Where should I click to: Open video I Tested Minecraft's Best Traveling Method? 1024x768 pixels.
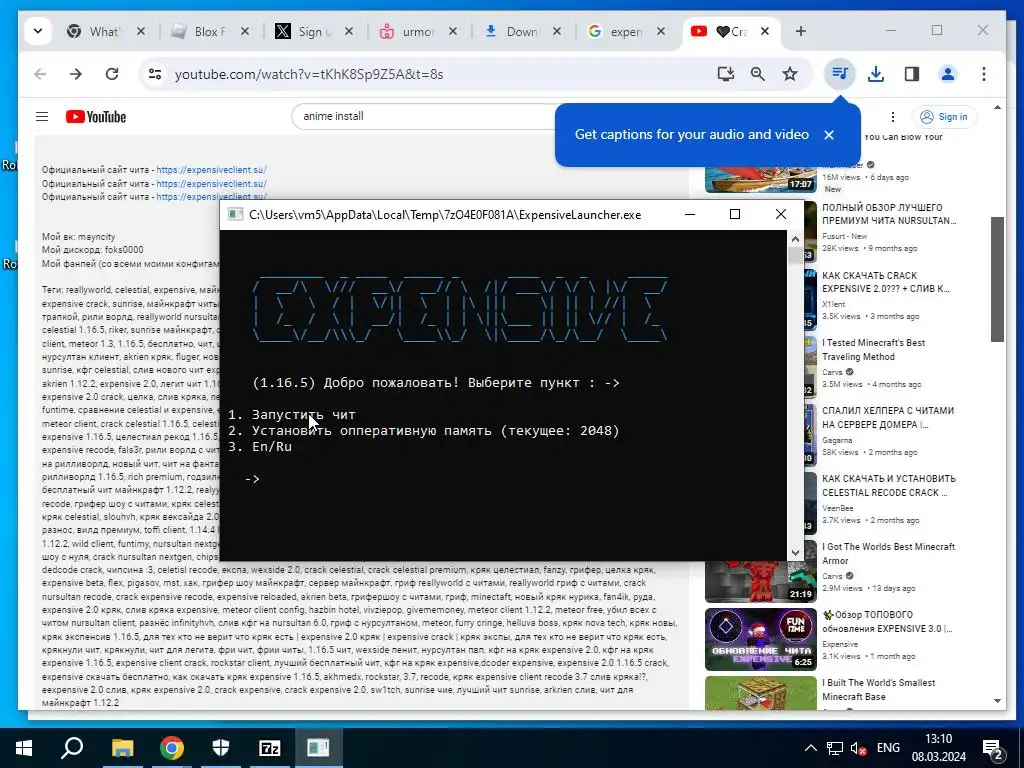pyautogui.click(x=873, y=350)
